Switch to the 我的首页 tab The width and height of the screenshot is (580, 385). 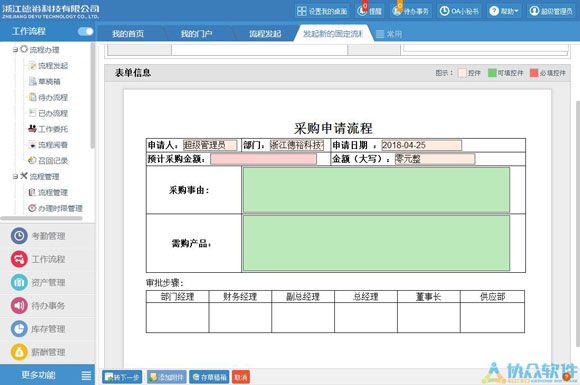click(128, 34)
